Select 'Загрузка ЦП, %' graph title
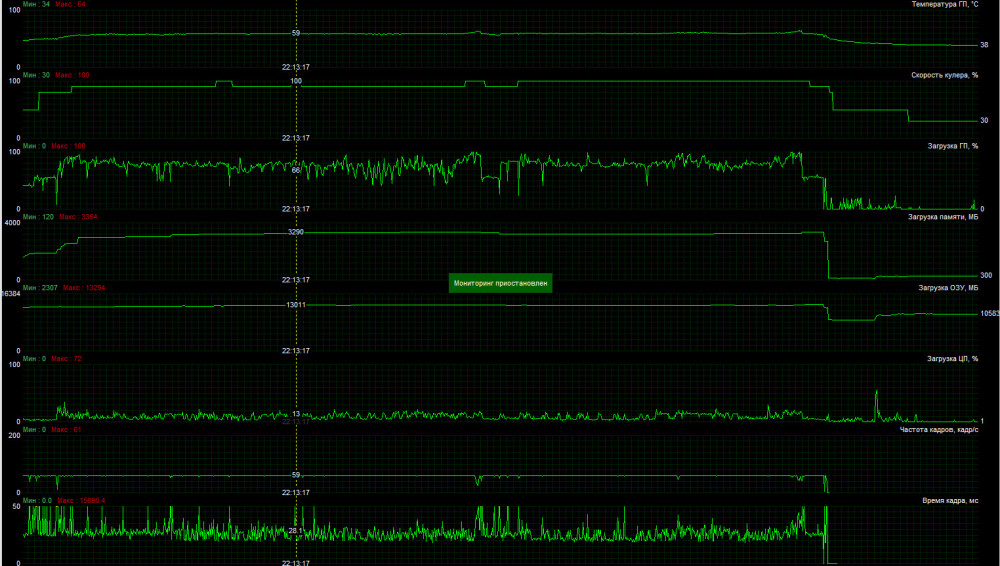The width and height of the screenshot is (1000, 566). 952,359
